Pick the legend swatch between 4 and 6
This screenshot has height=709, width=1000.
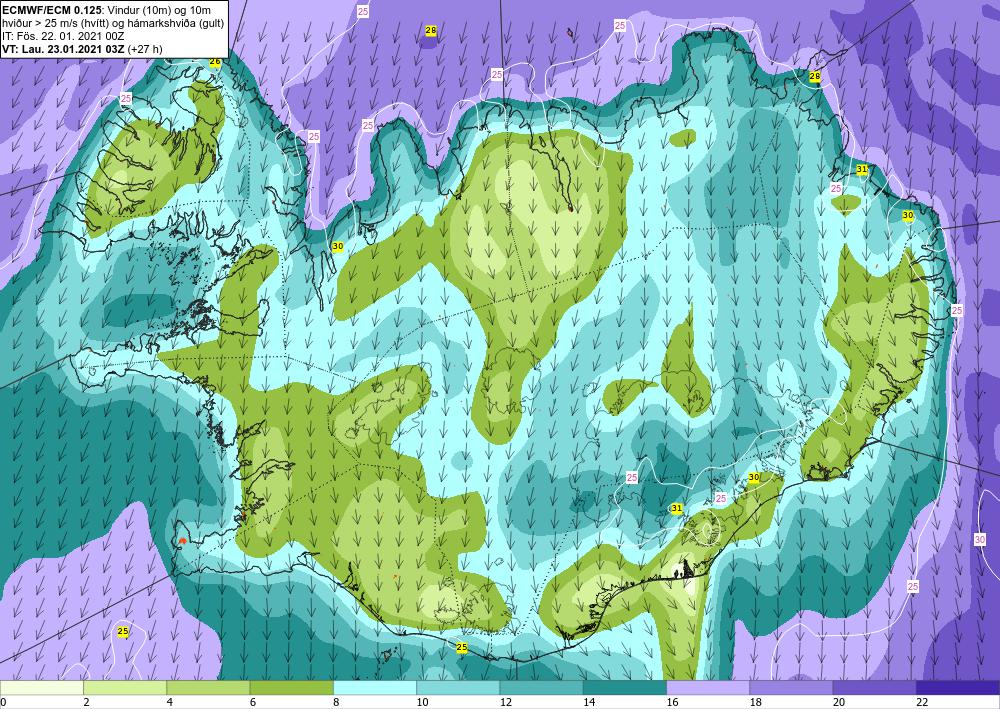point(208,688)
